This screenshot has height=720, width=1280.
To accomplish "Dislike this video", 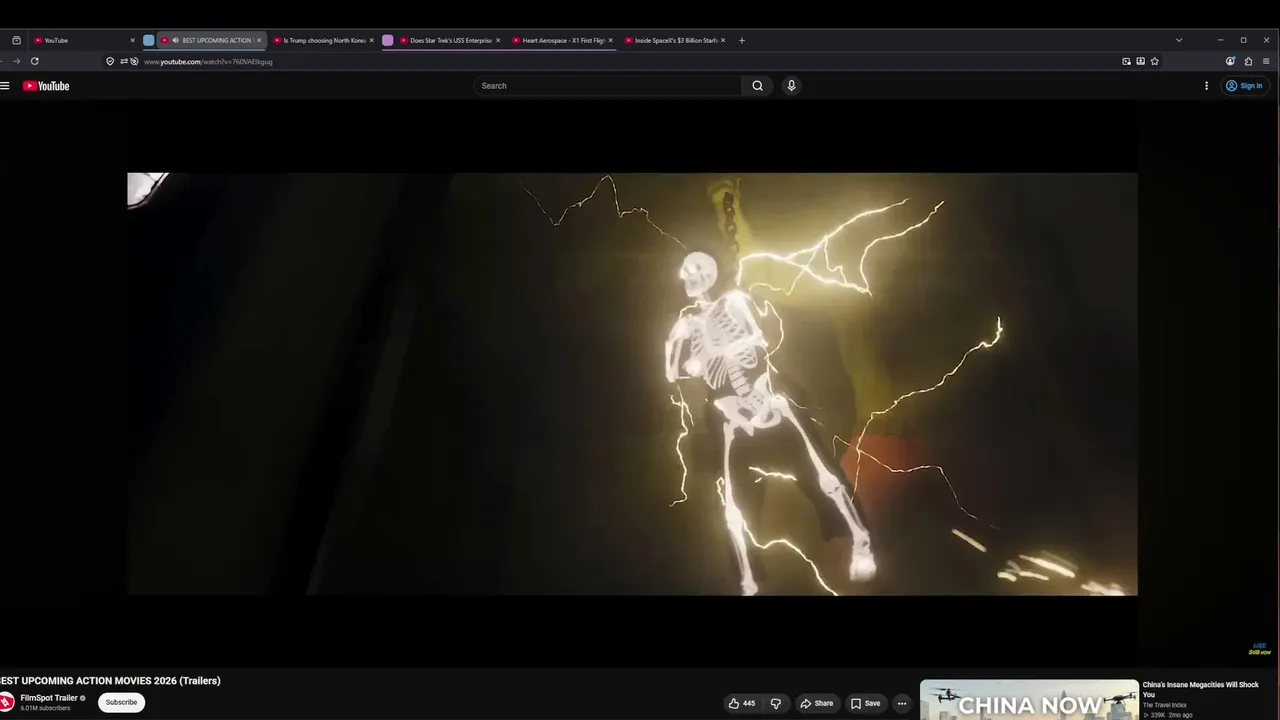I will [x=775, y=703].
